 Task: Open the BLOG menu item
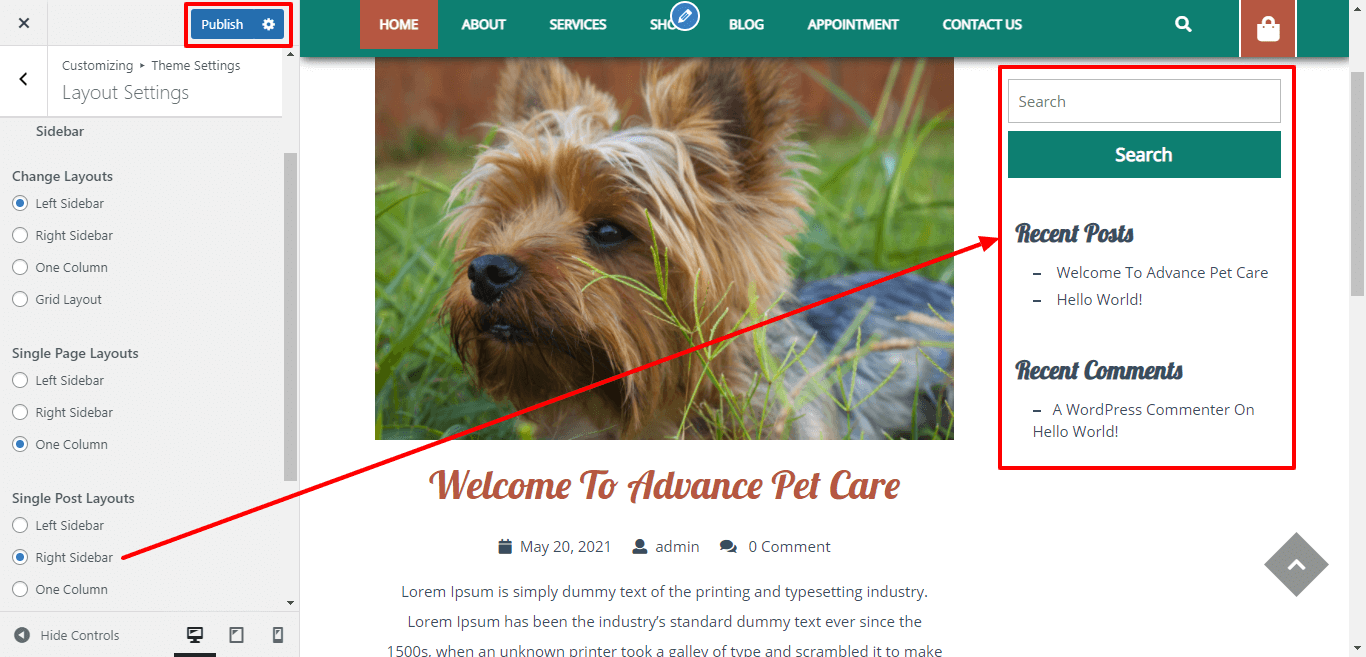click(746, 24)
